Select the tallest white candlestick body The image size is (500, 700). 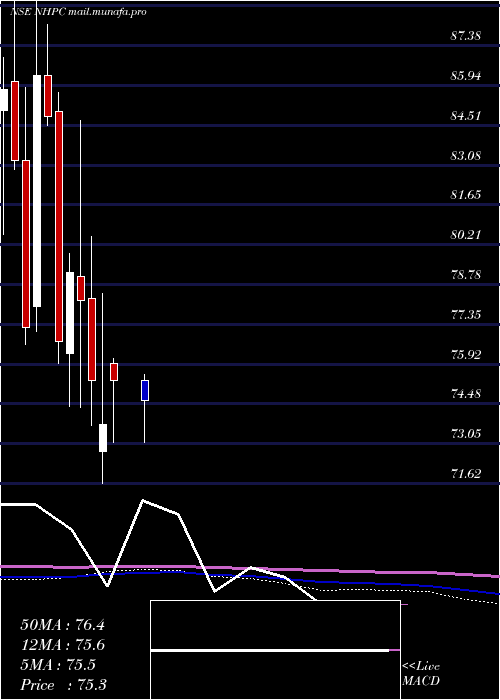(x=37, y=191)
